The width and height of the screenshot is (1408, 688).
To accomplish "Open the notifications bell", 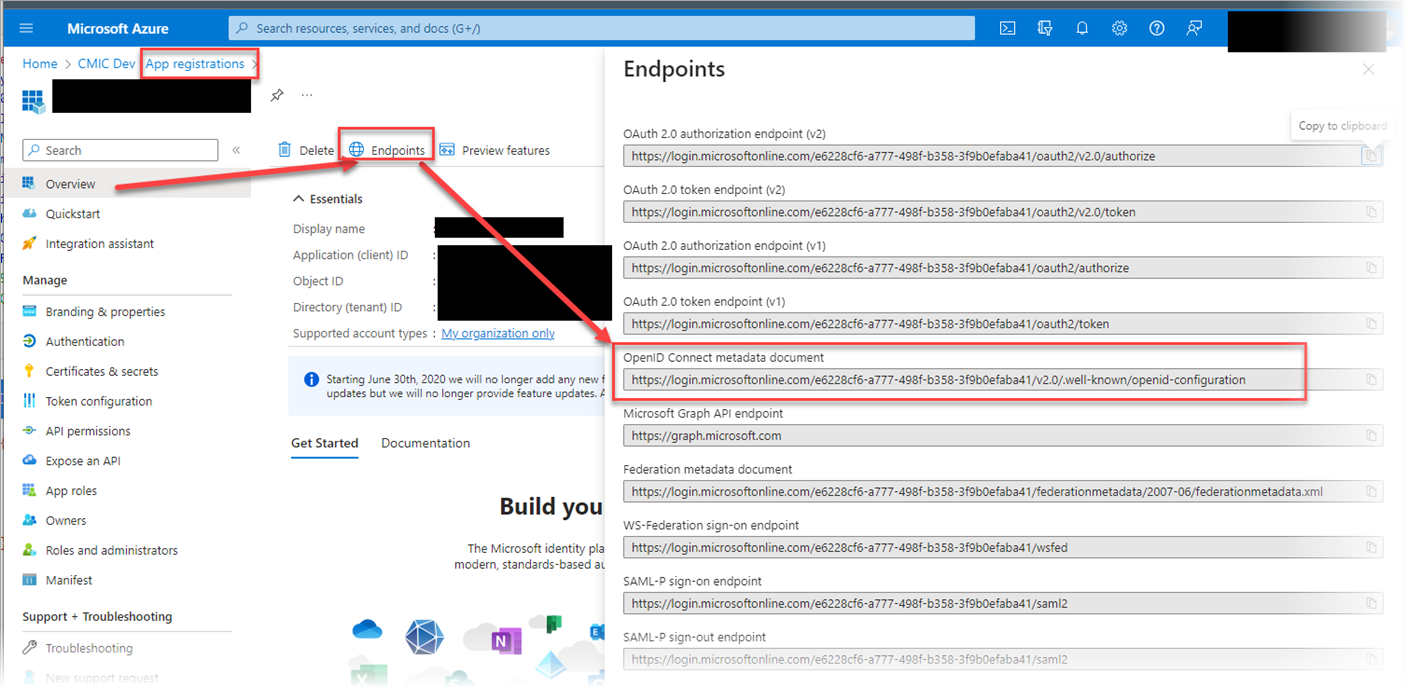I will 1082,28.
